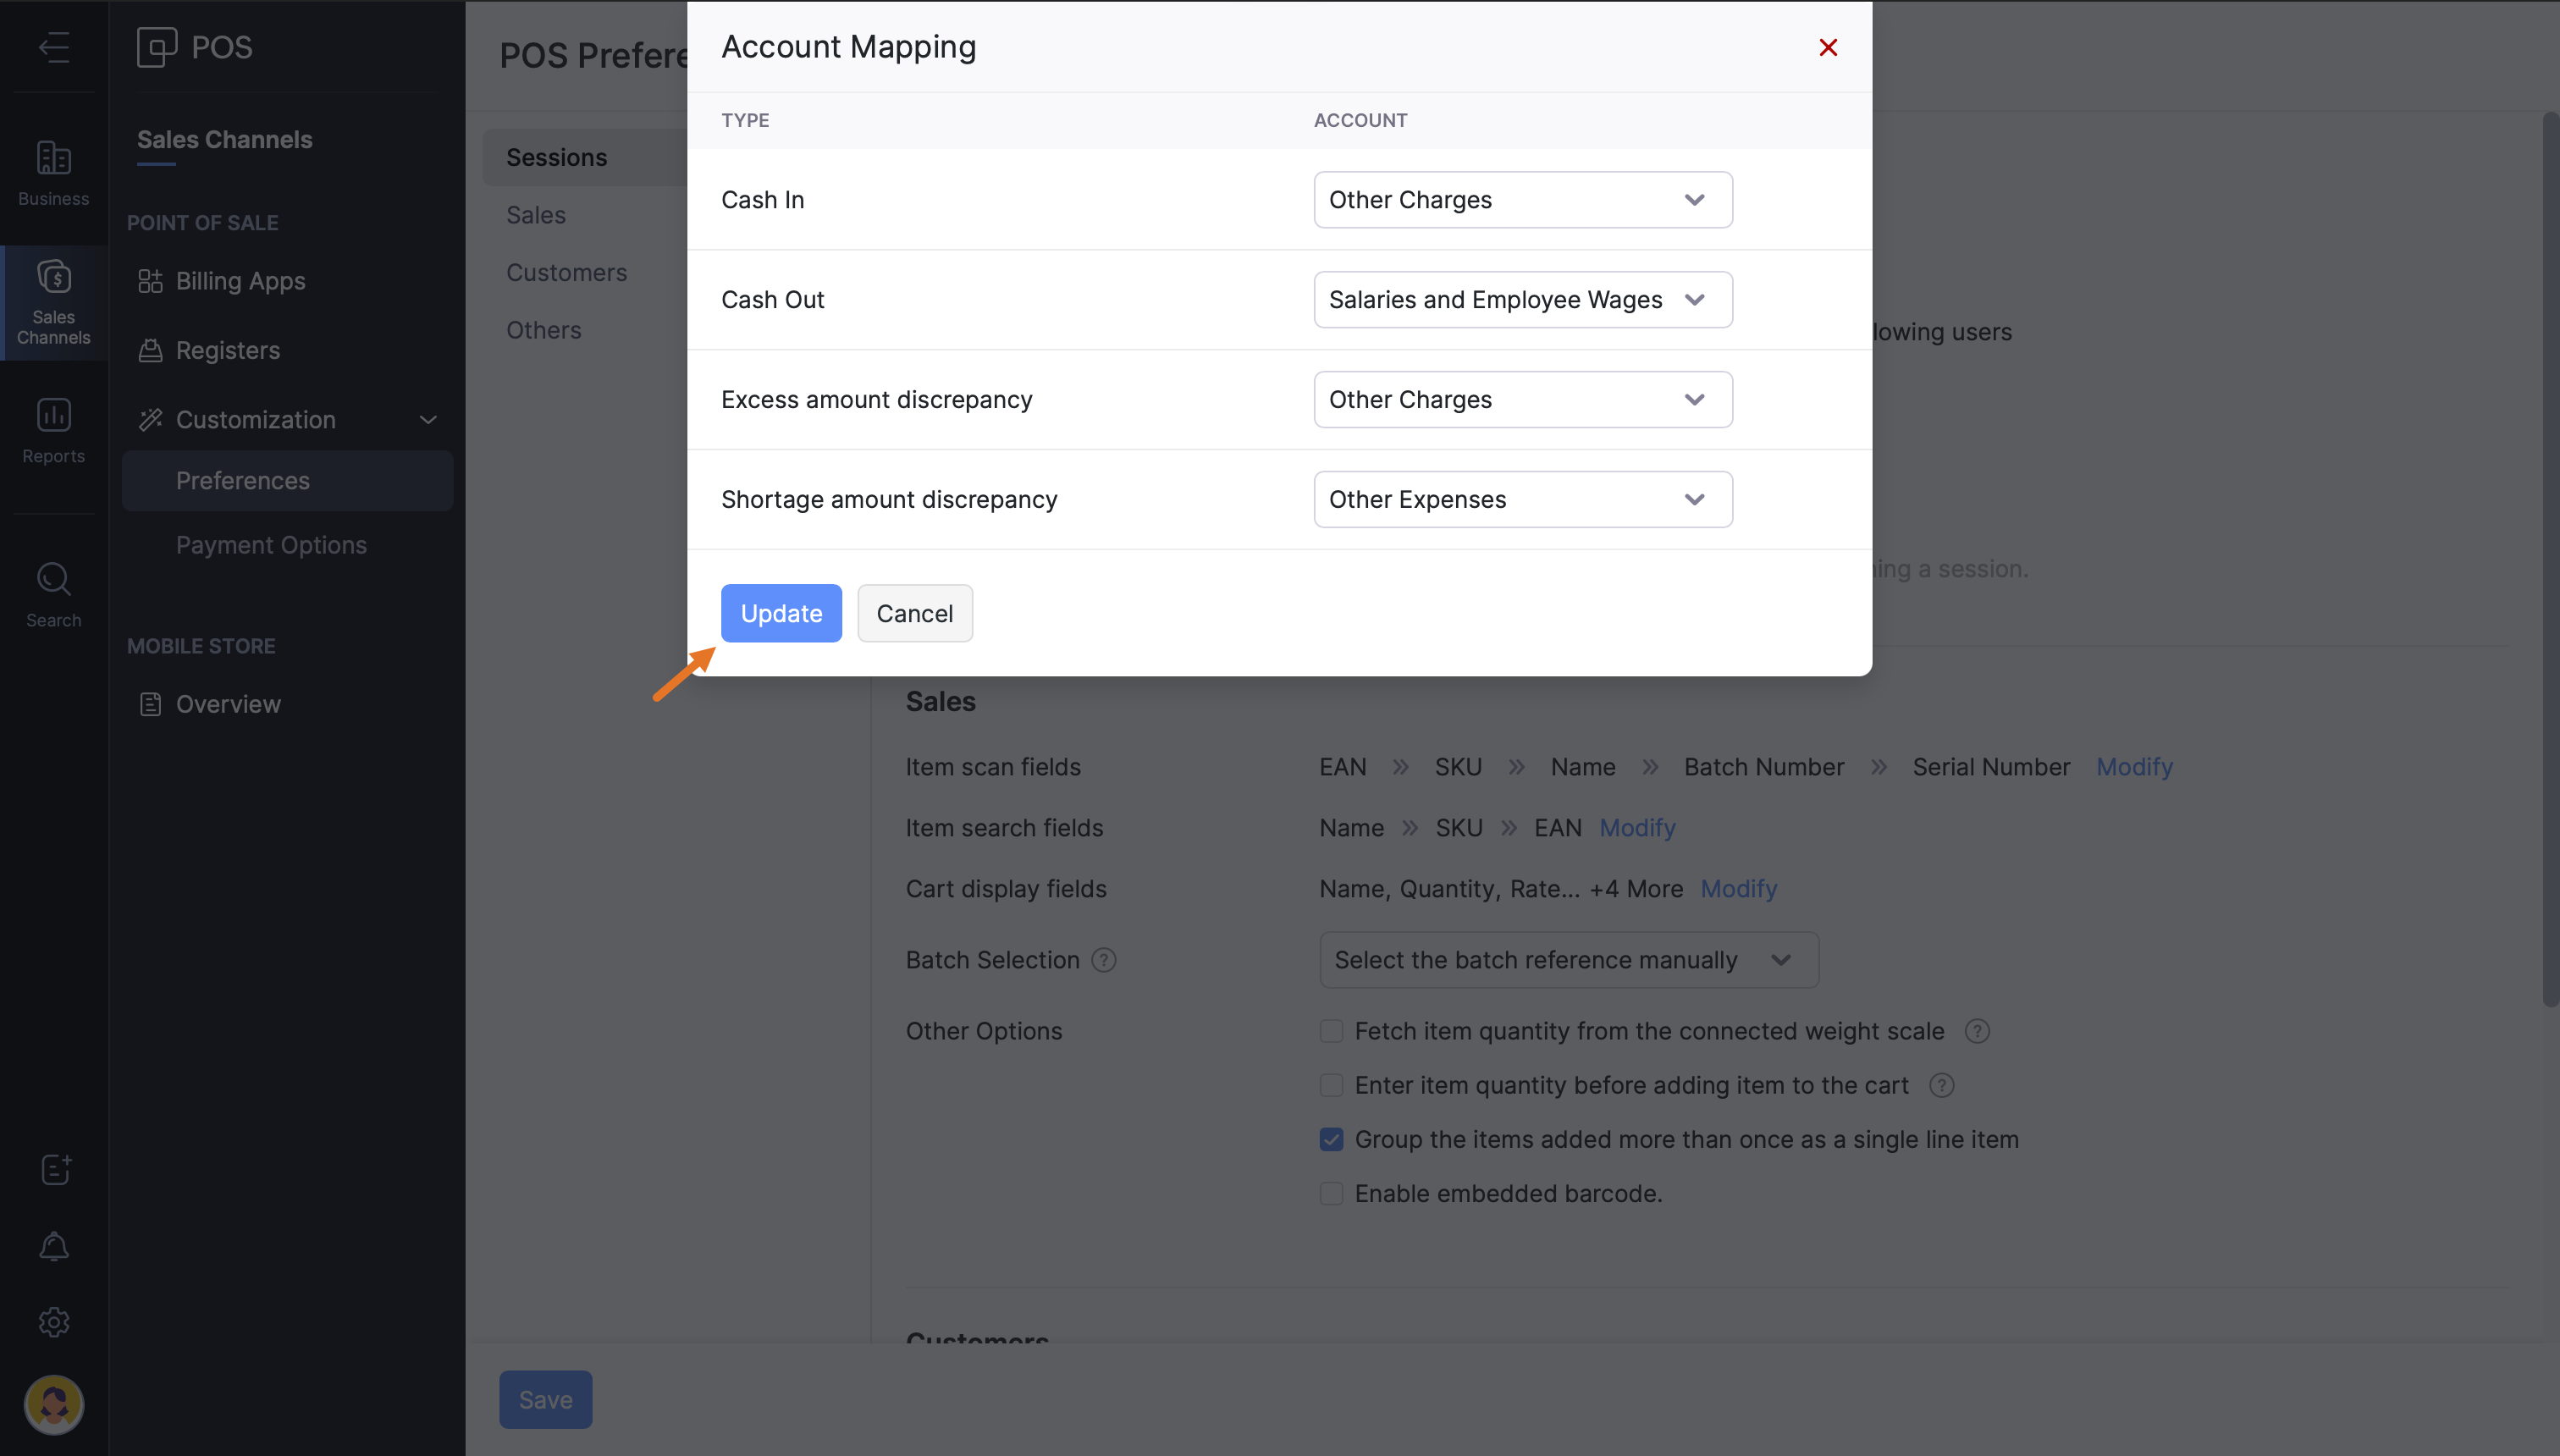
Task: Click the help icon beside Batch Selection
Action: [1103, 960]
